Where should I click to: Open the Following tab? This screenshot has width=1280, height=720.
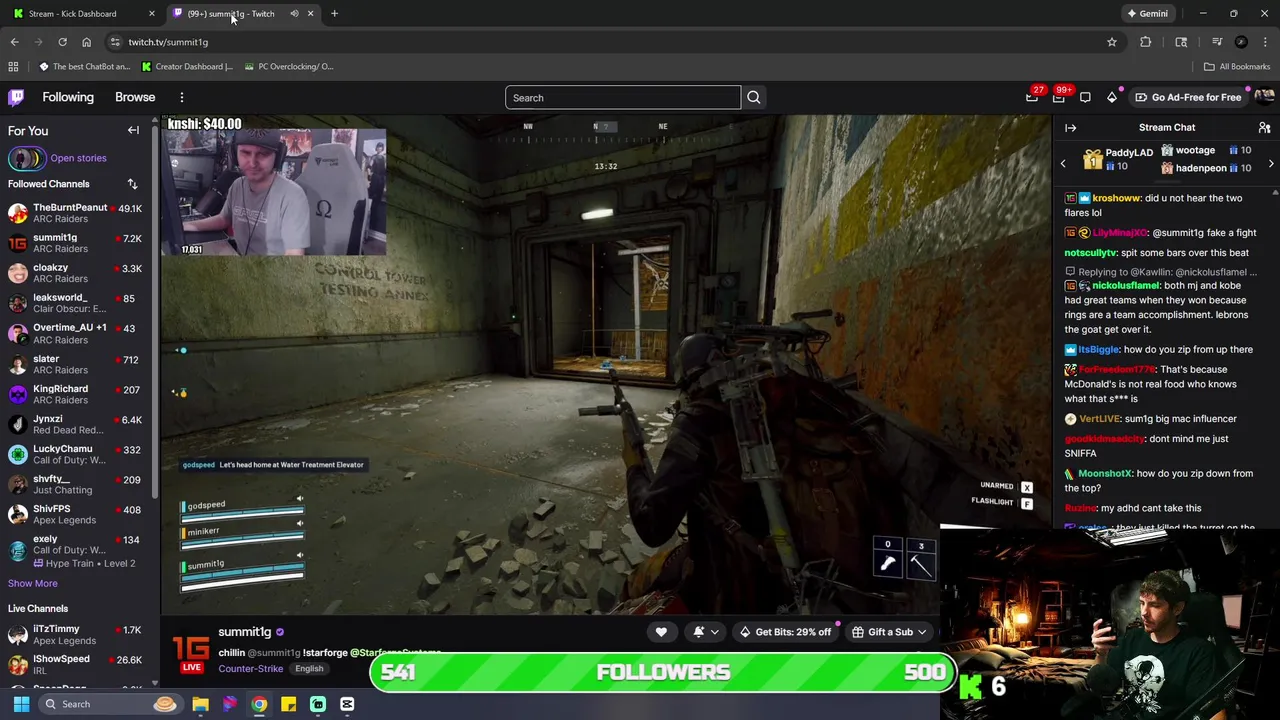click(x=68, y=97)
